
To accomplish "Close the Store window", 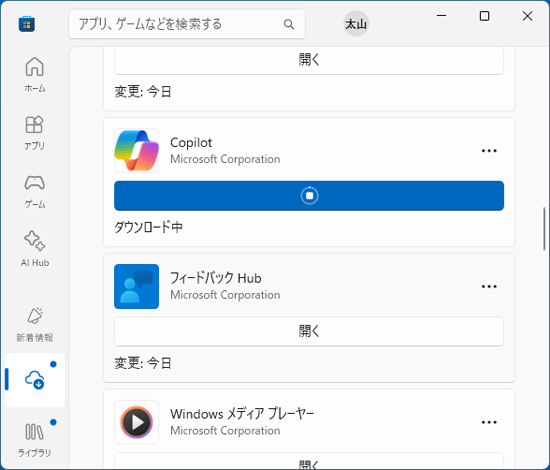I will 528,16.
